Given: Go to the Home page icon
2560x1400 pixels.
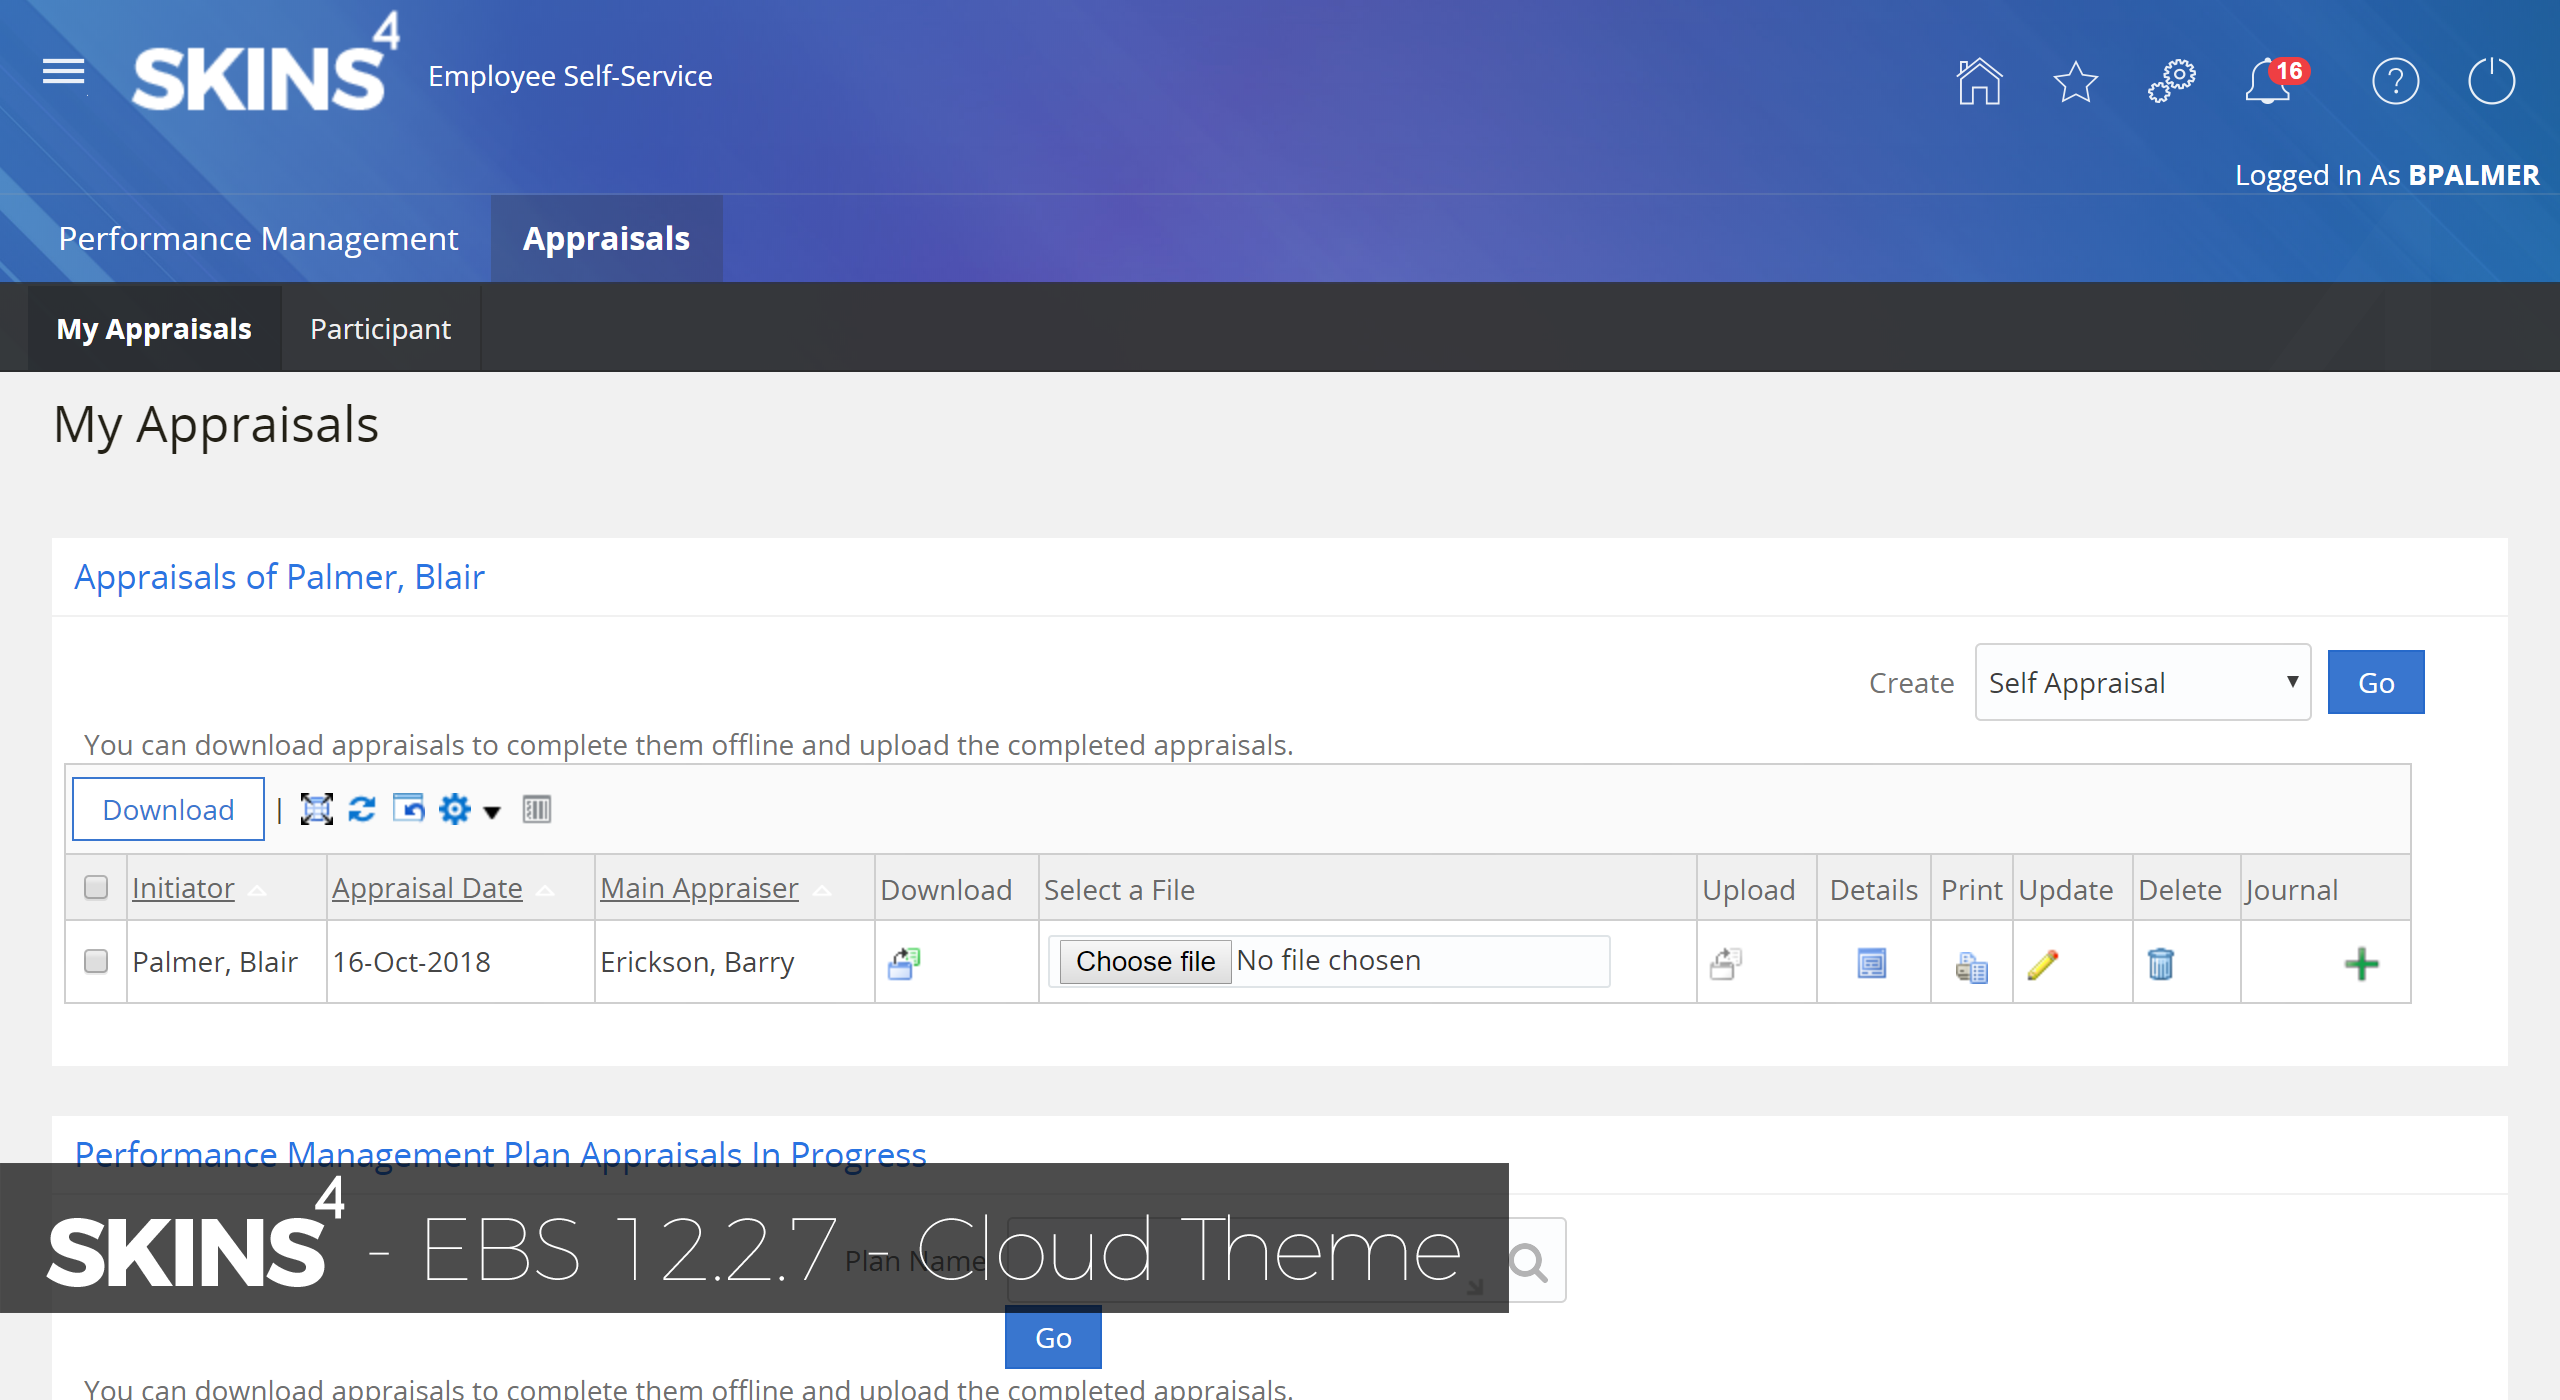Looking at the screenshot, I should (1979, 81).
